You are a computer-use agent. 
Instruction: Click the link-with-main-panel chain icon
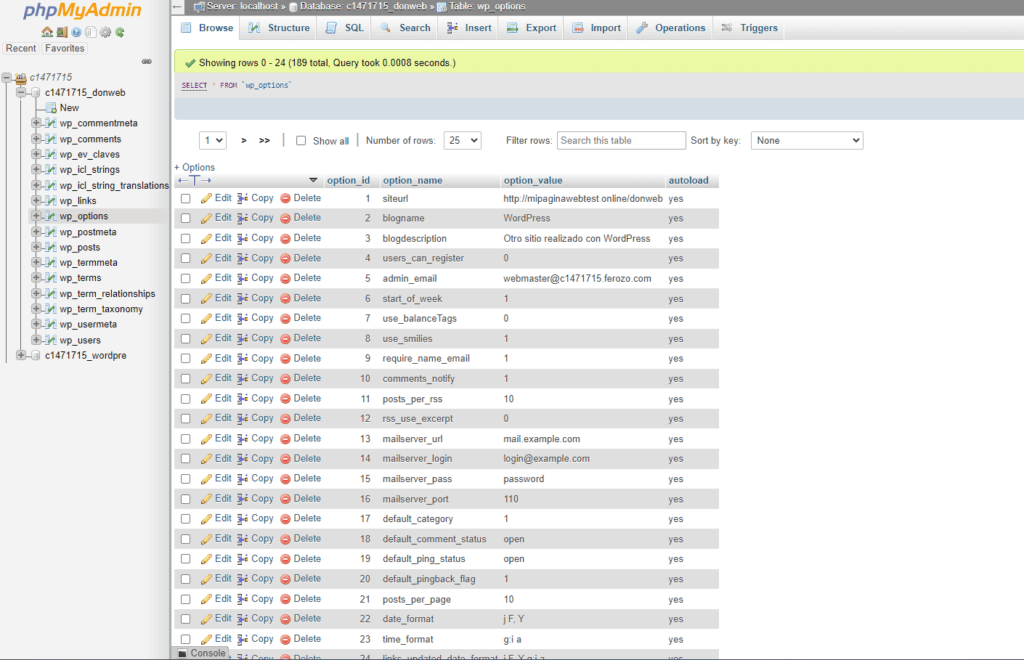pyautogui.click(x=147, y=61)
